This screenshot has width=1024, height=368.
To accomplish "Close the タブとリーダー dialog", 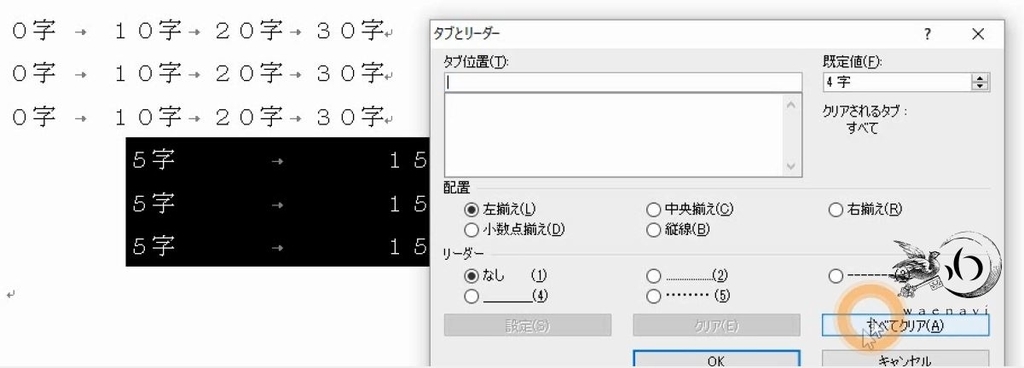I will (x=978, y=34).
